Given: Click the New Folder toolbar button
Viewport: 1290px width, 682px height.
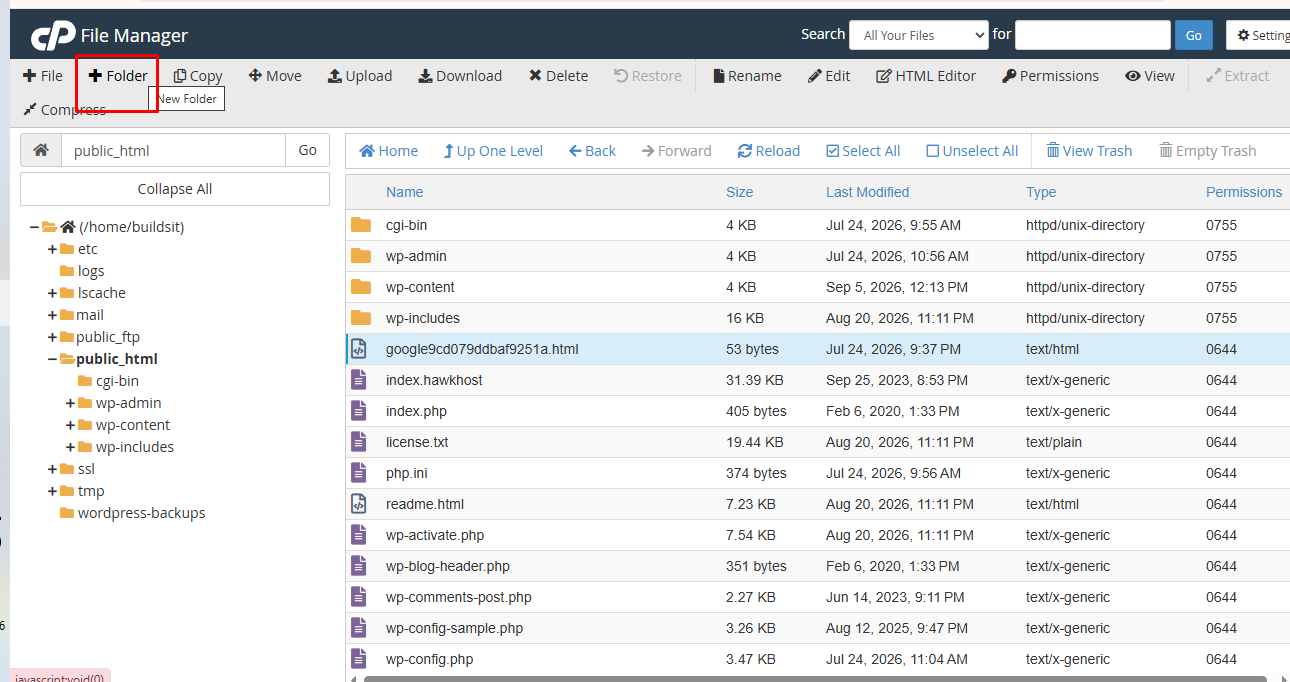Looking at the screenshot, I should point(118,76).
